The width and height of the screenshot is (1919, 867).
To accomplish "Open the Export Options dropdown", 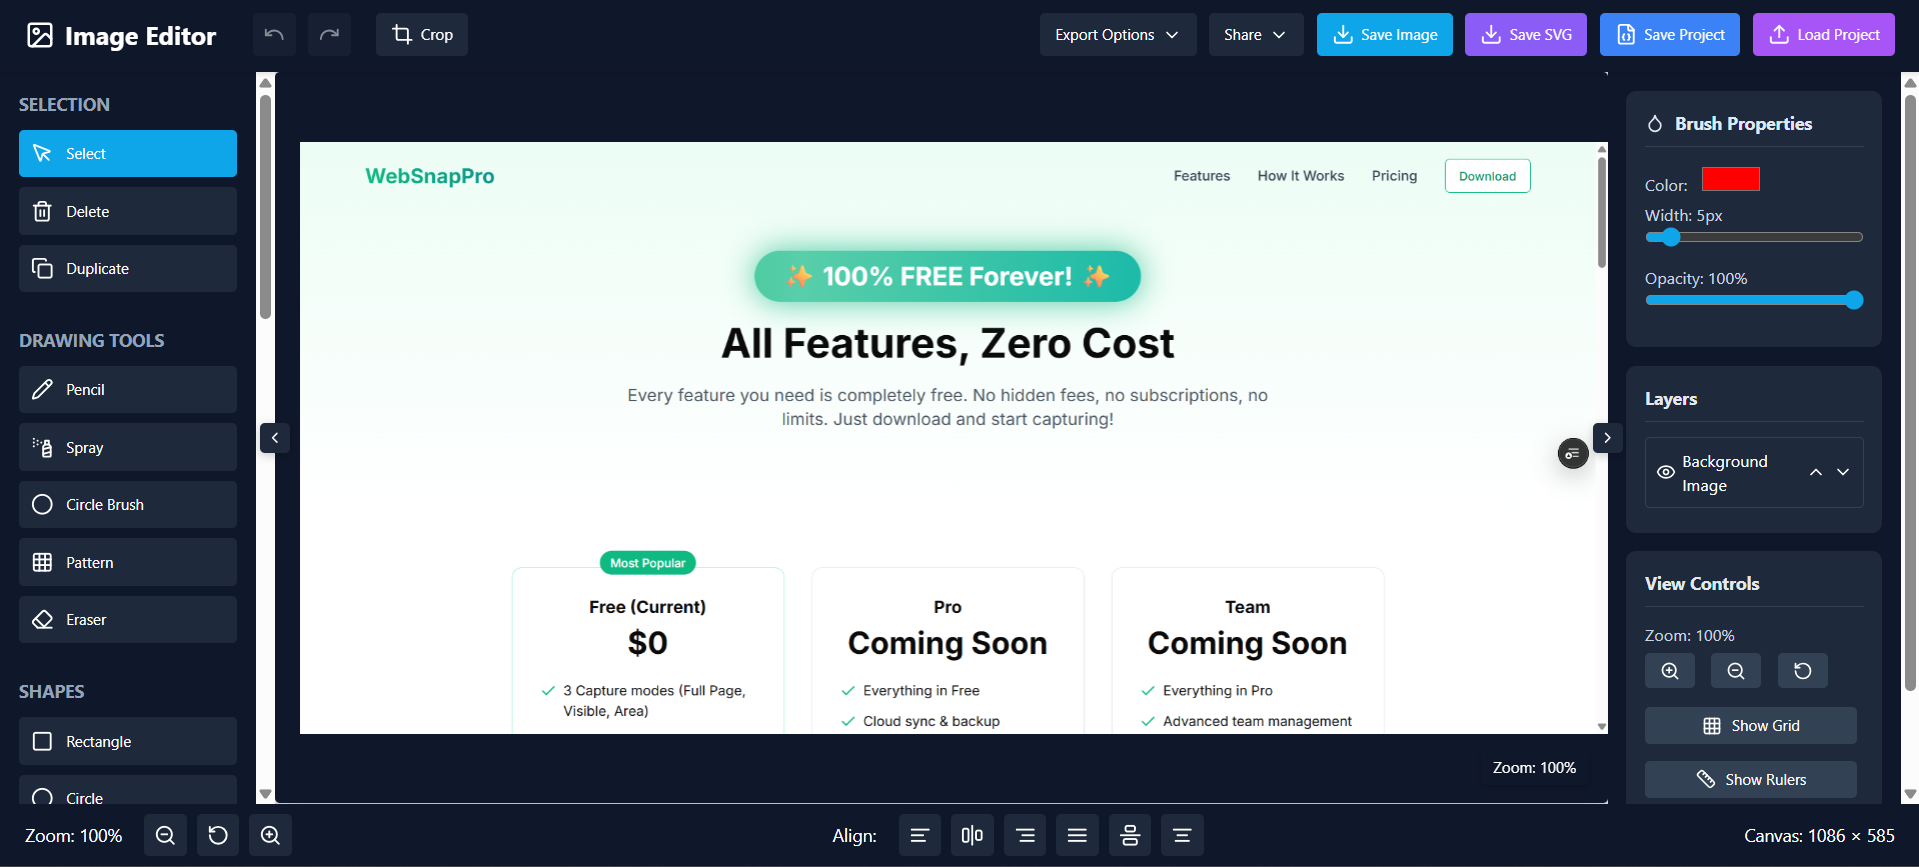I will tap(1117, 35).
